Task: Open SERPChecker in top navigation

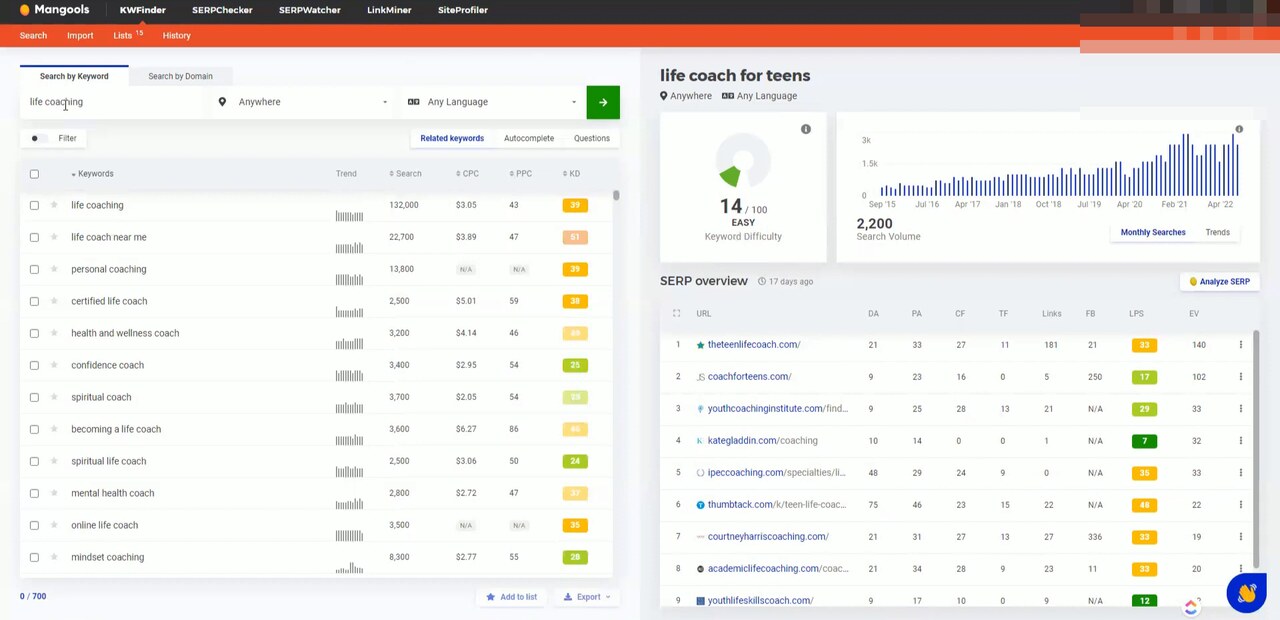Action: [x=222, y=10]
